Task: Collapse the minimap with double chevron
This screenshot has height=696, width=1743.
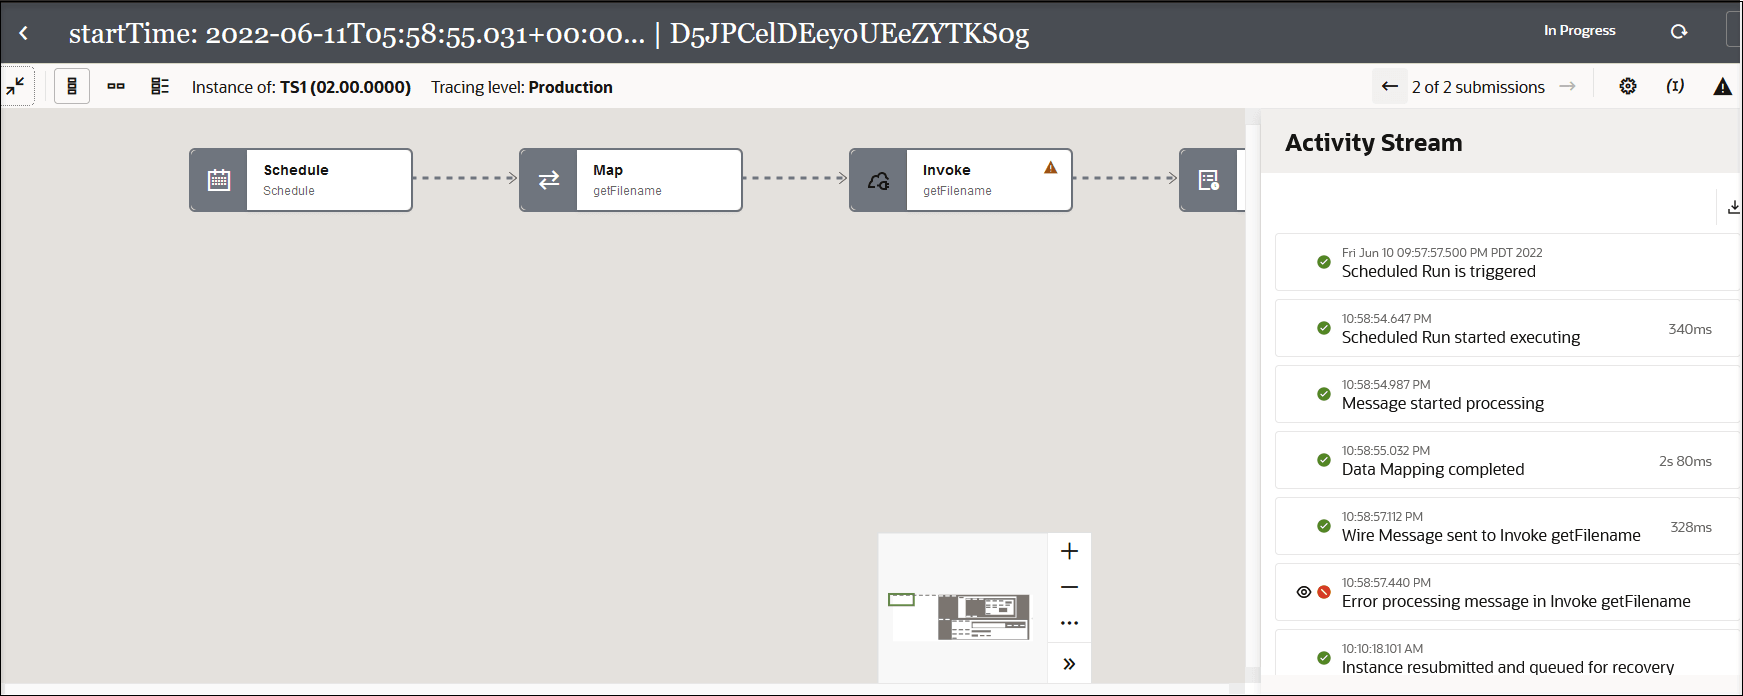Action: point(1069,664)
